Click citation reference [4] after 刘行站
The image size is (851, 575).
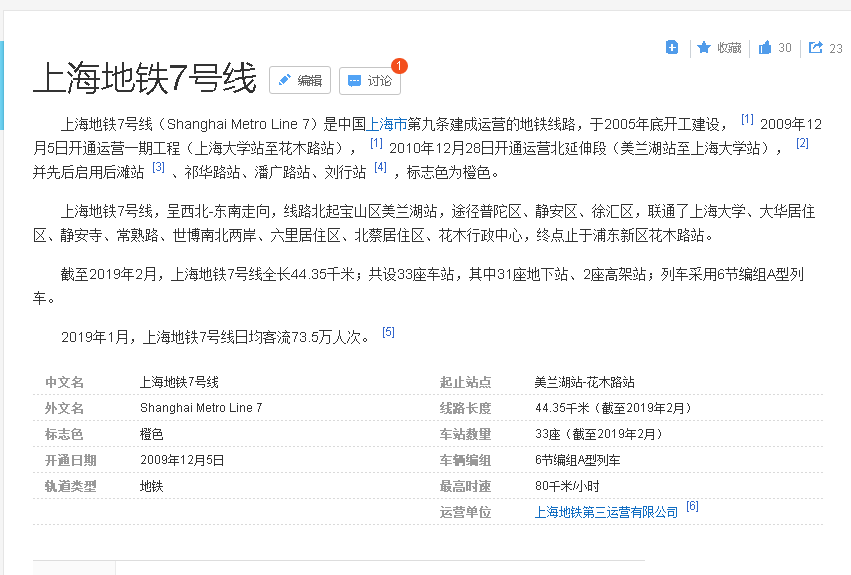click(380, 167)
